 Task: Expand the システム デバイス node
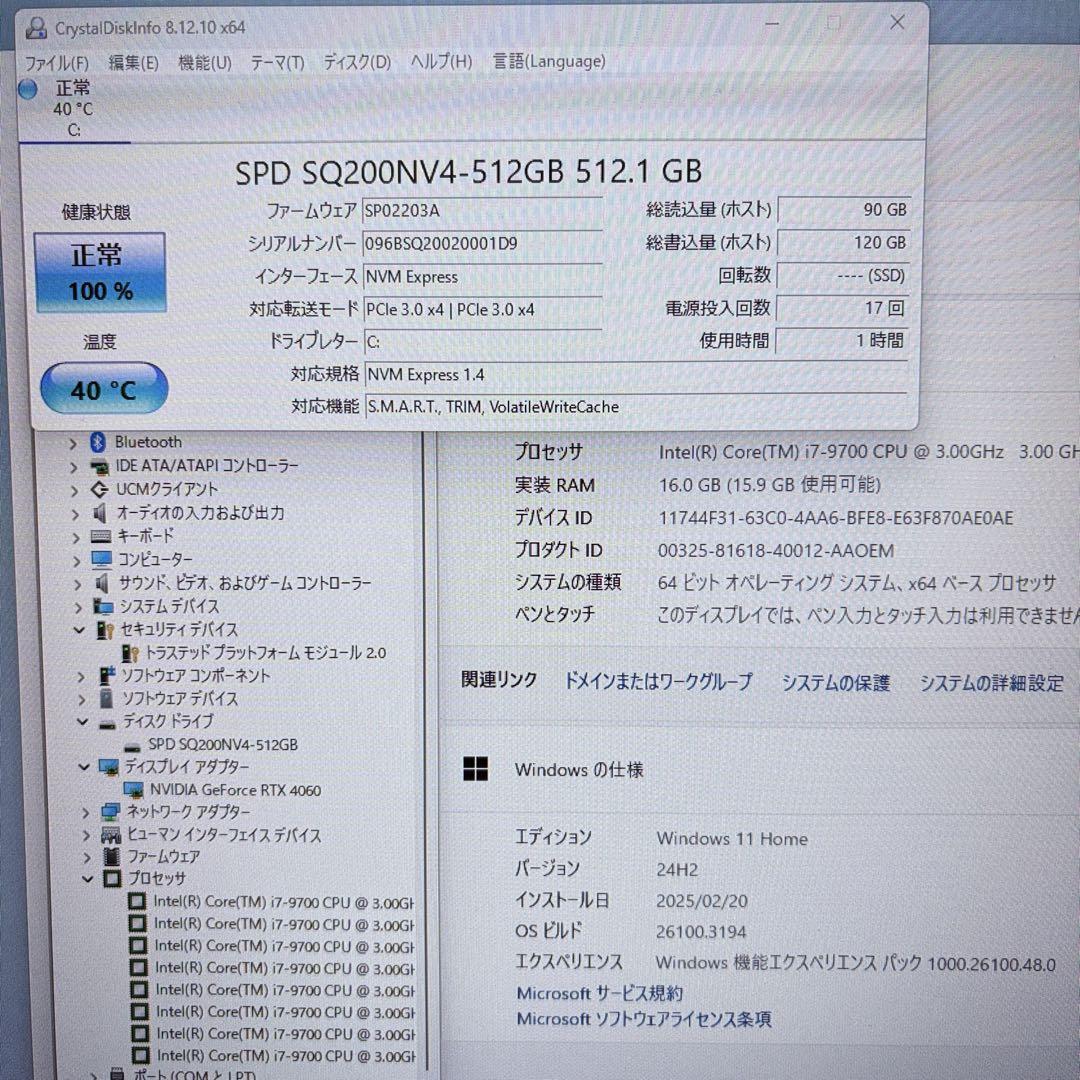(x=79, y=608)
